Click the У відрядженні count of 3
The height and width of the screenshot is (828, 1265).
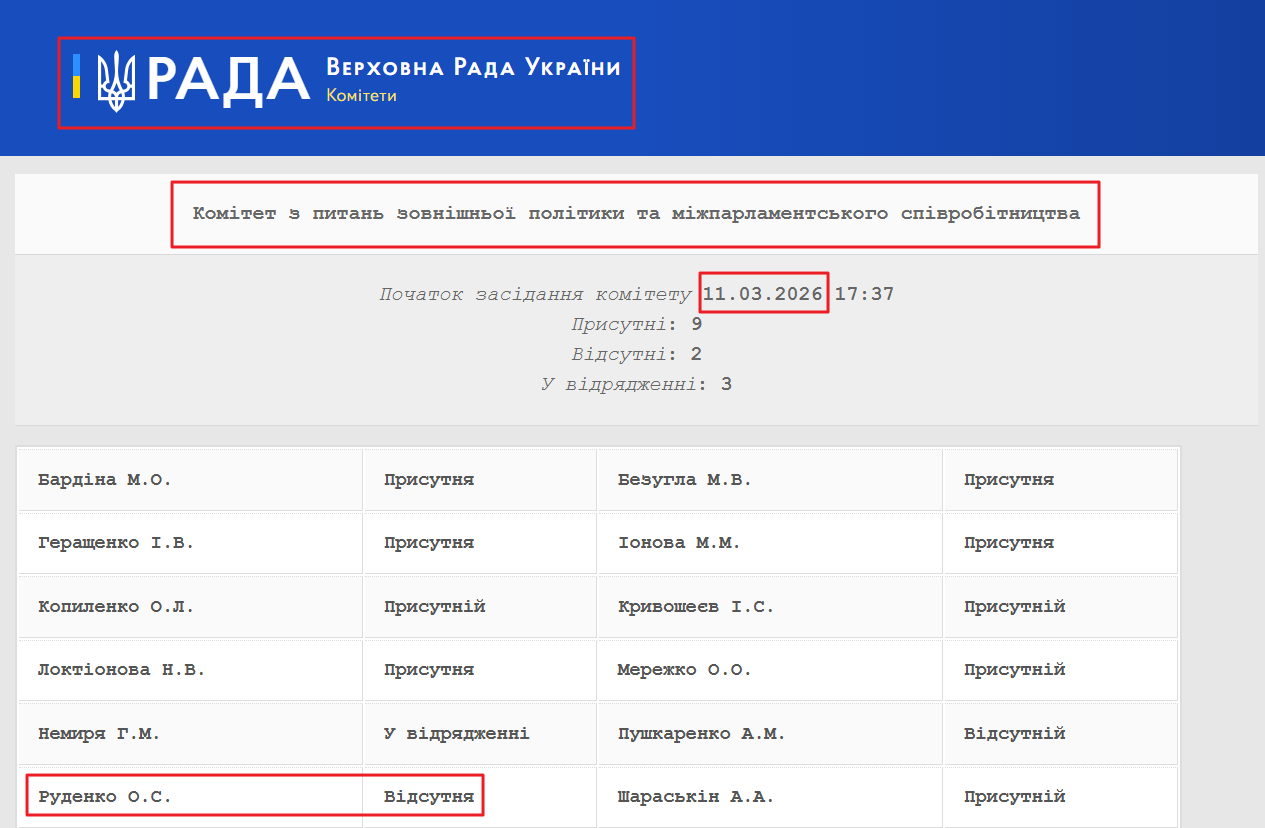pyautogui.click(x=727, y=384)
